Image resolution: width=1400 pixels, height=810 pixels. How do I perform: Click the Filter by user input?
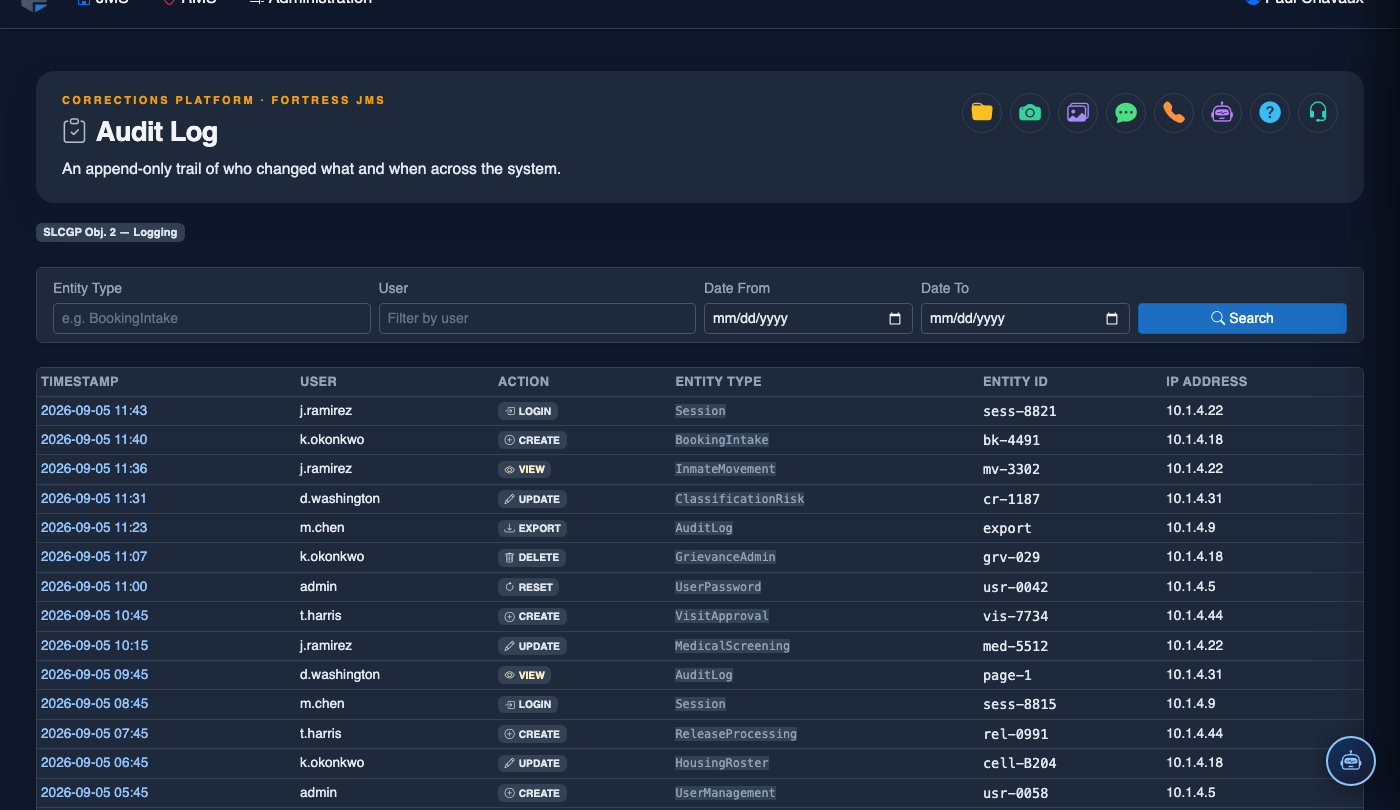[537, 318]
